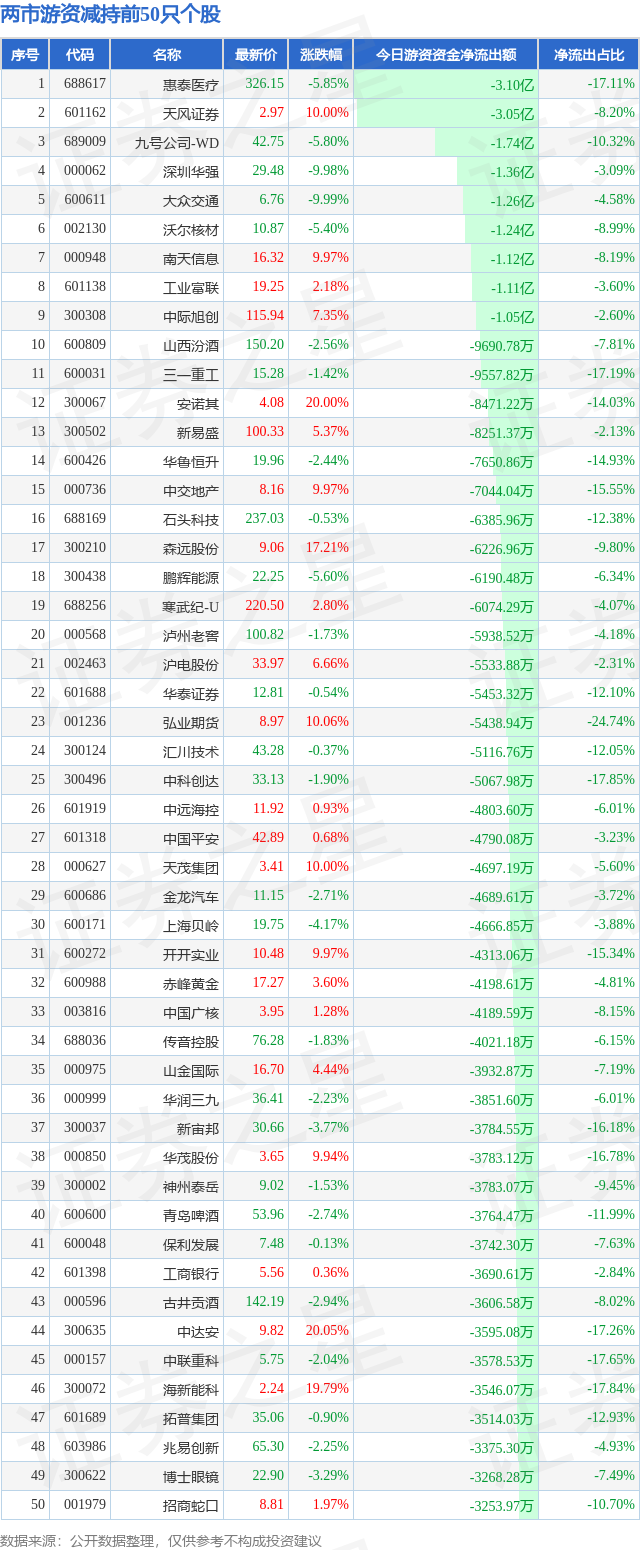Select stock name 泸州老窖
This screenshot has width=640, height=1550.
(x=191, y=635)
